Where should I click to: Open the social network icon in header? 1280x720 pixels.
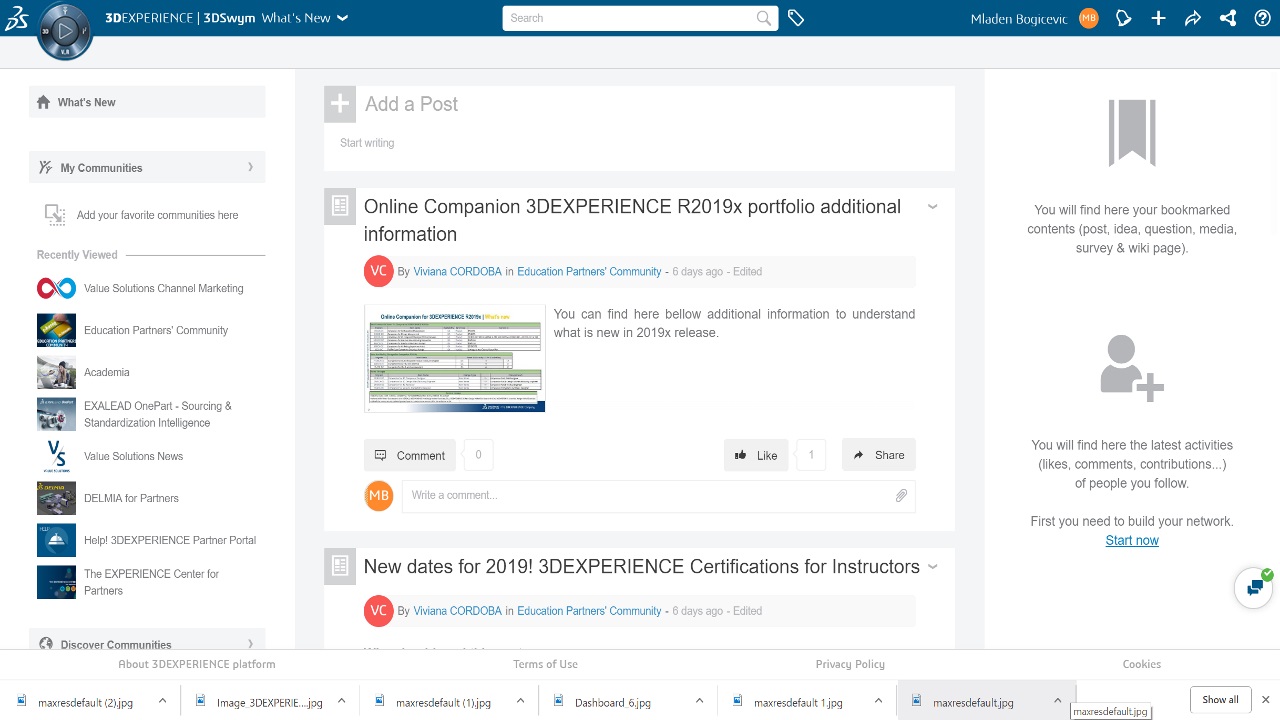click(x=1228, y=18)
